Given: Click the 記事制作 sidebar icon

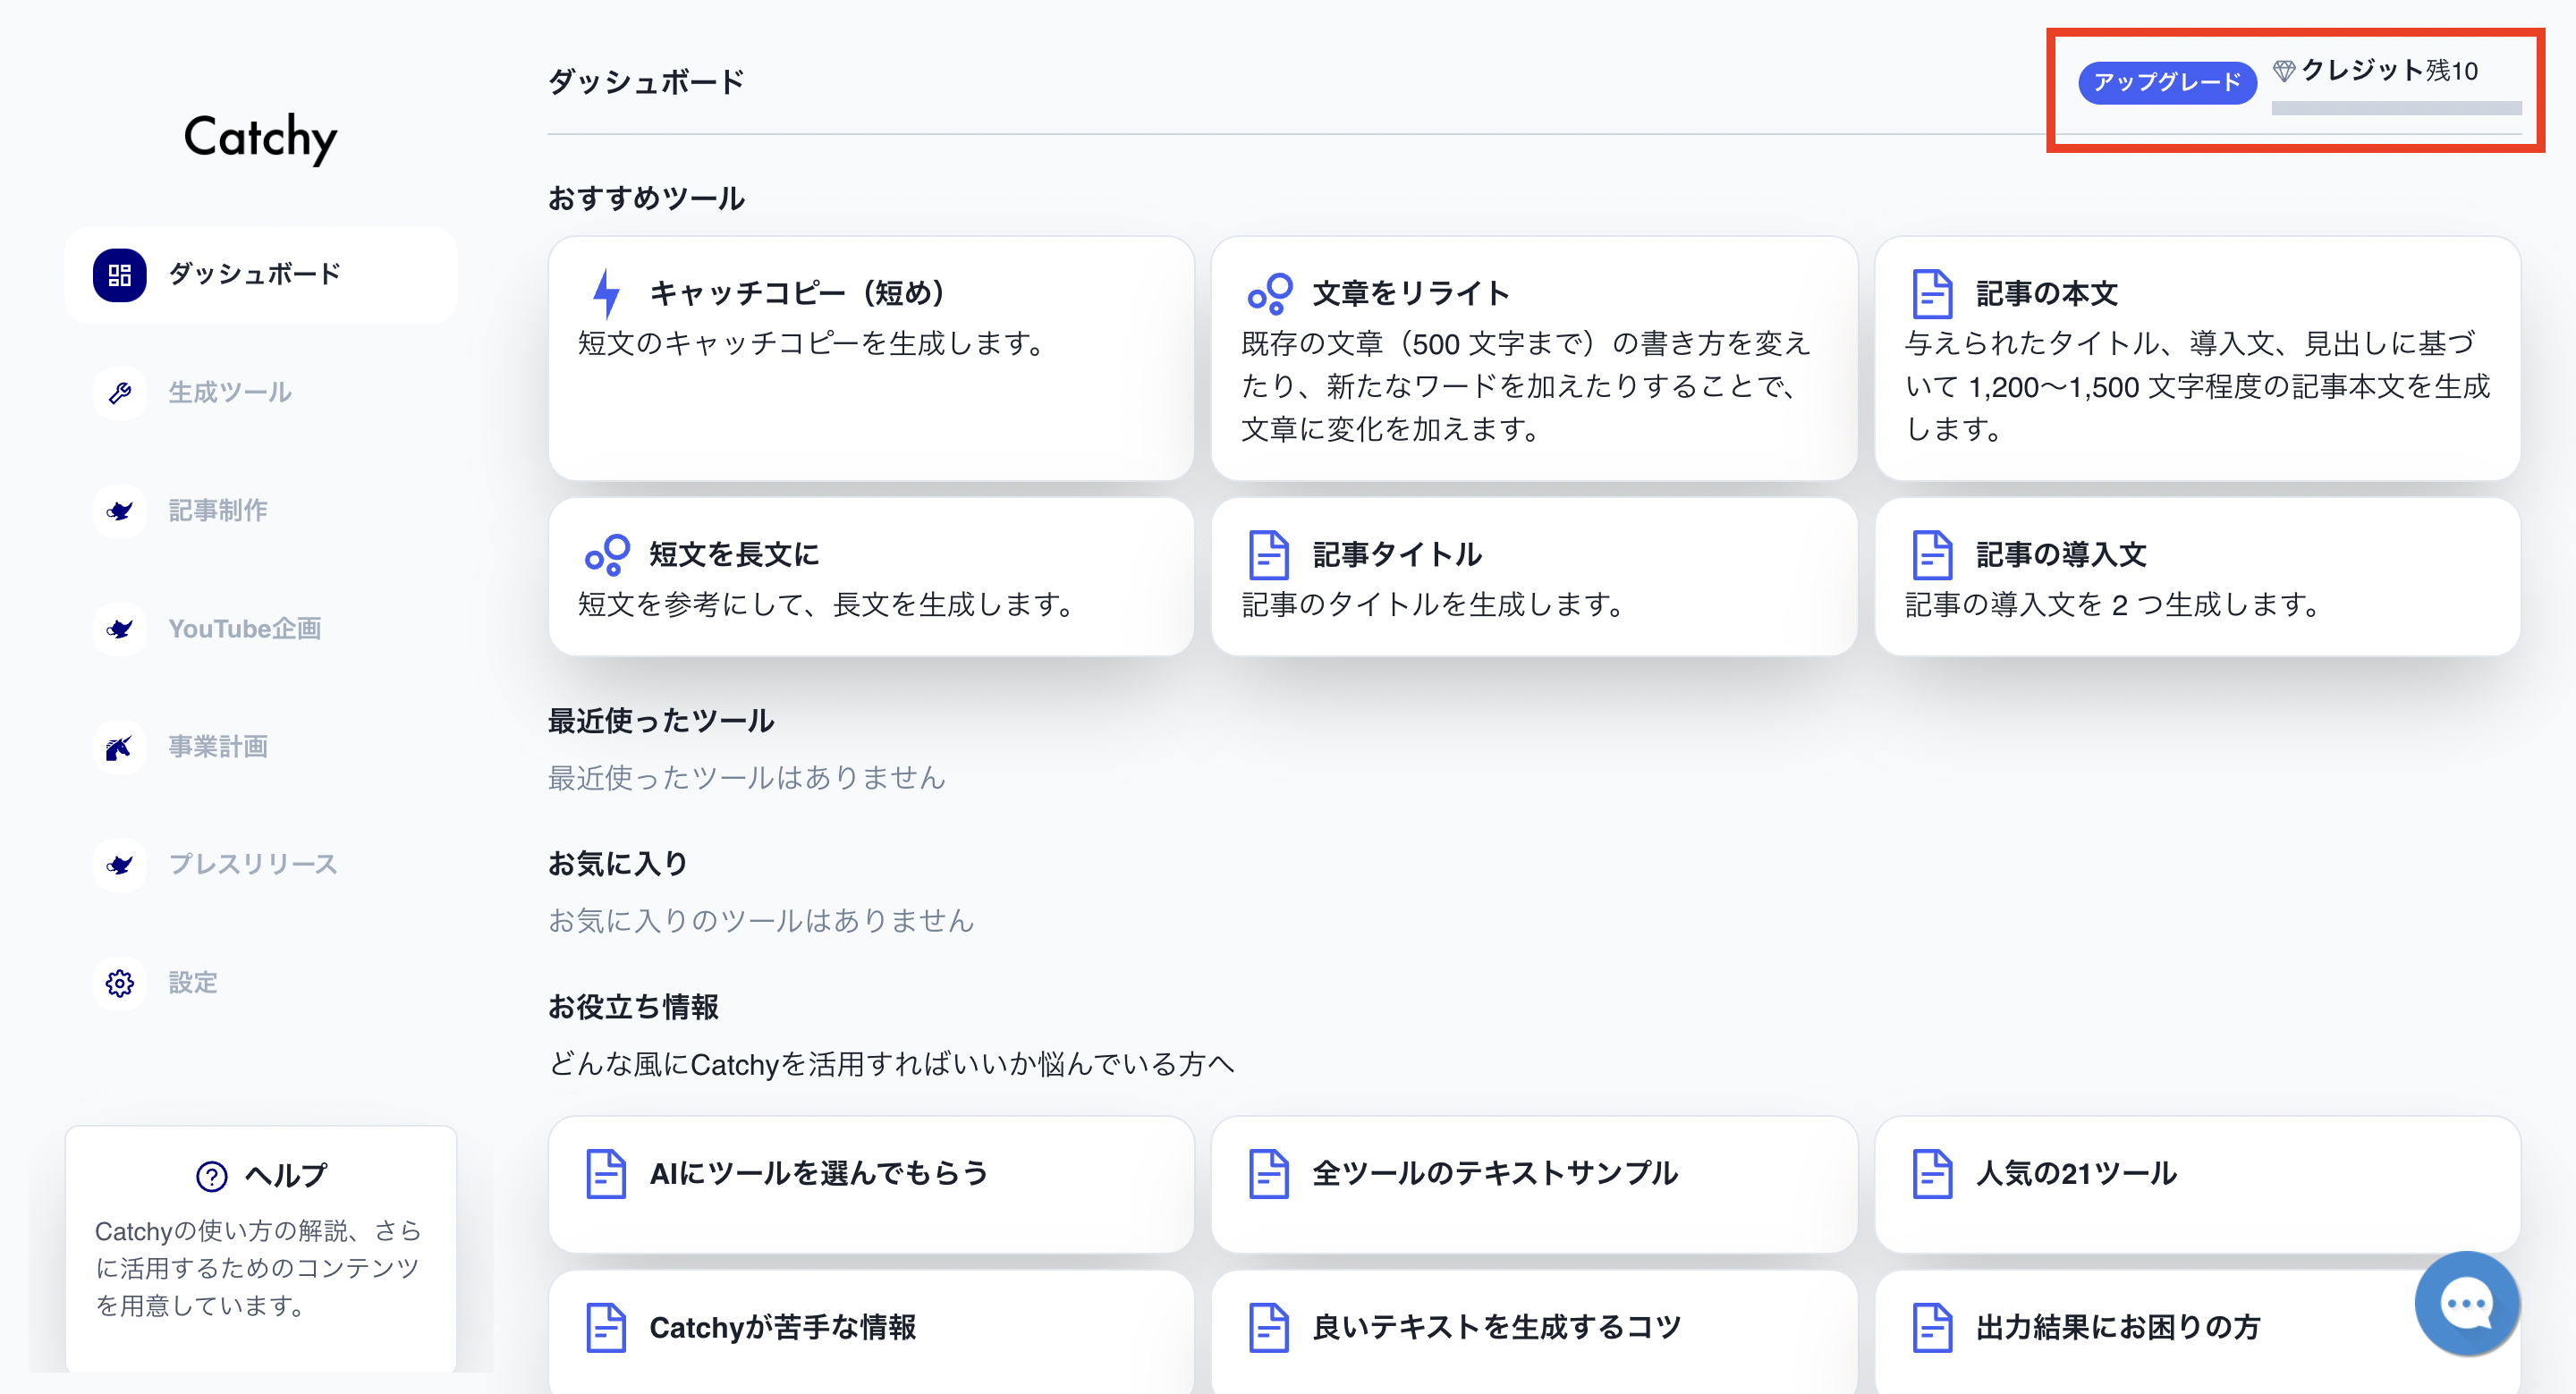Looking at the screenshot, I should [x=119, y=511].
